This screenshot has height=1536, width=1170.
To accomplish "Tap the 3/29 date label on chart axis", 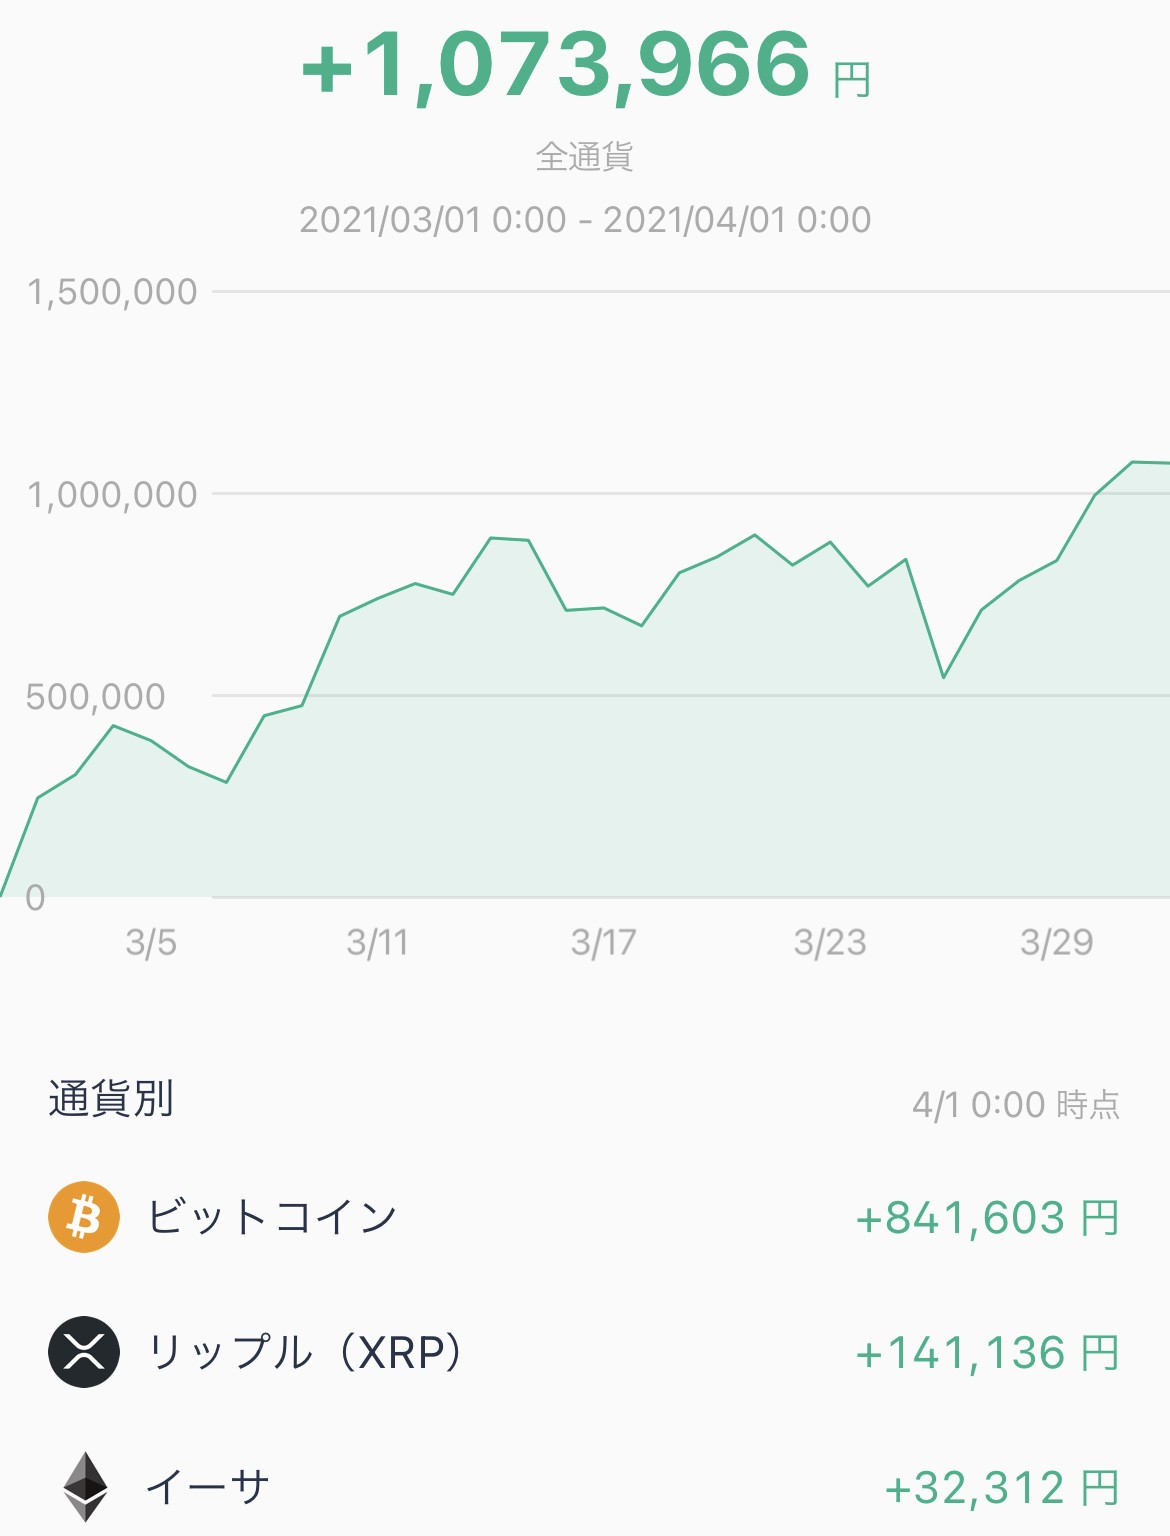I will 1057,942.
